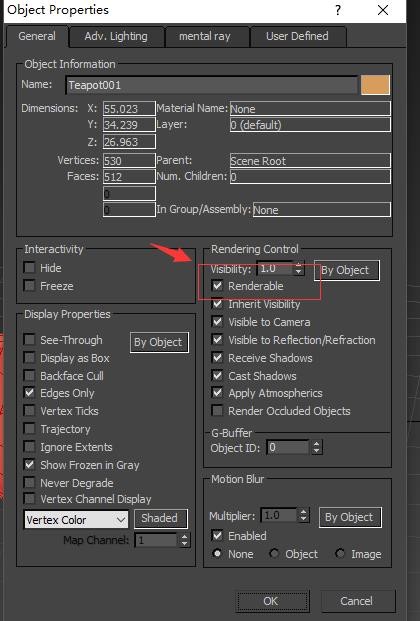Click By Object in Rendering Control
Screen dimensions: 420x621
(x=346, y=270)
